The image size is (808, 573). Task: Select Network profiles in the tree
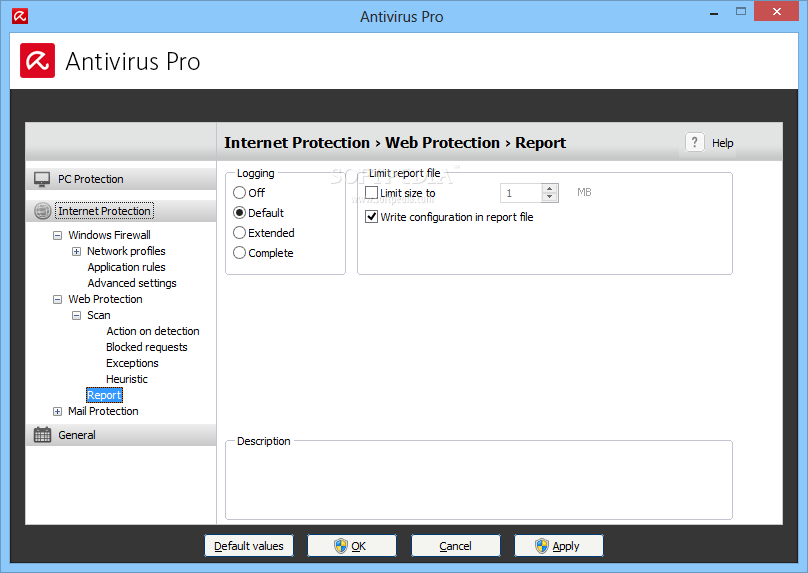(x=126, y=251)
